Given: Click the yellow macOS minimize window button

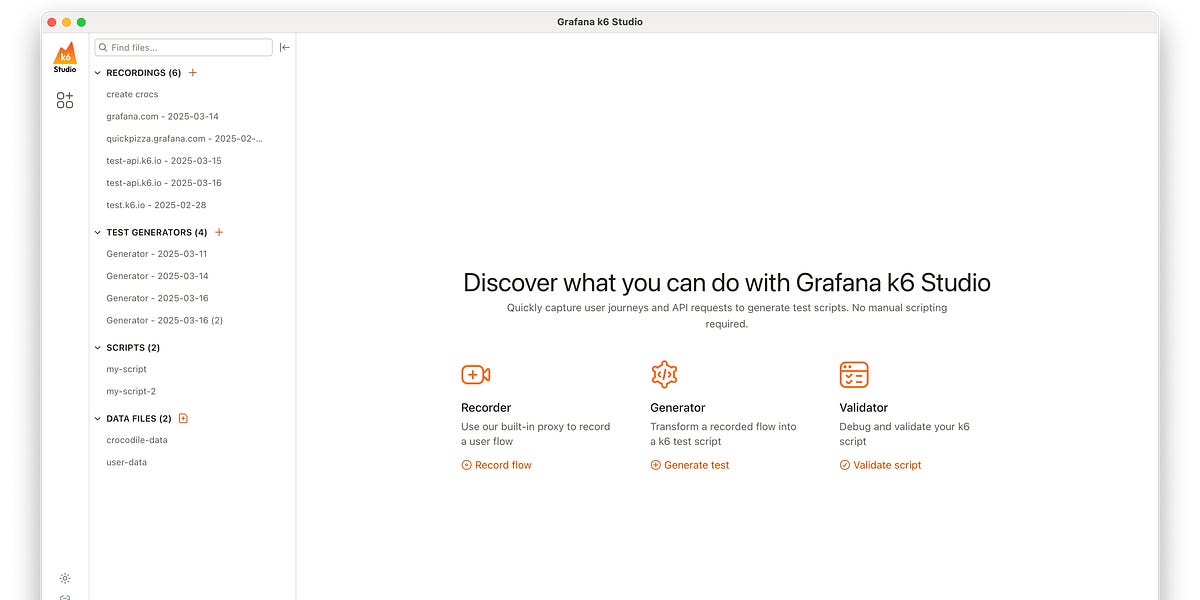Looking at the screenshot, I should (x=66, y=22).
